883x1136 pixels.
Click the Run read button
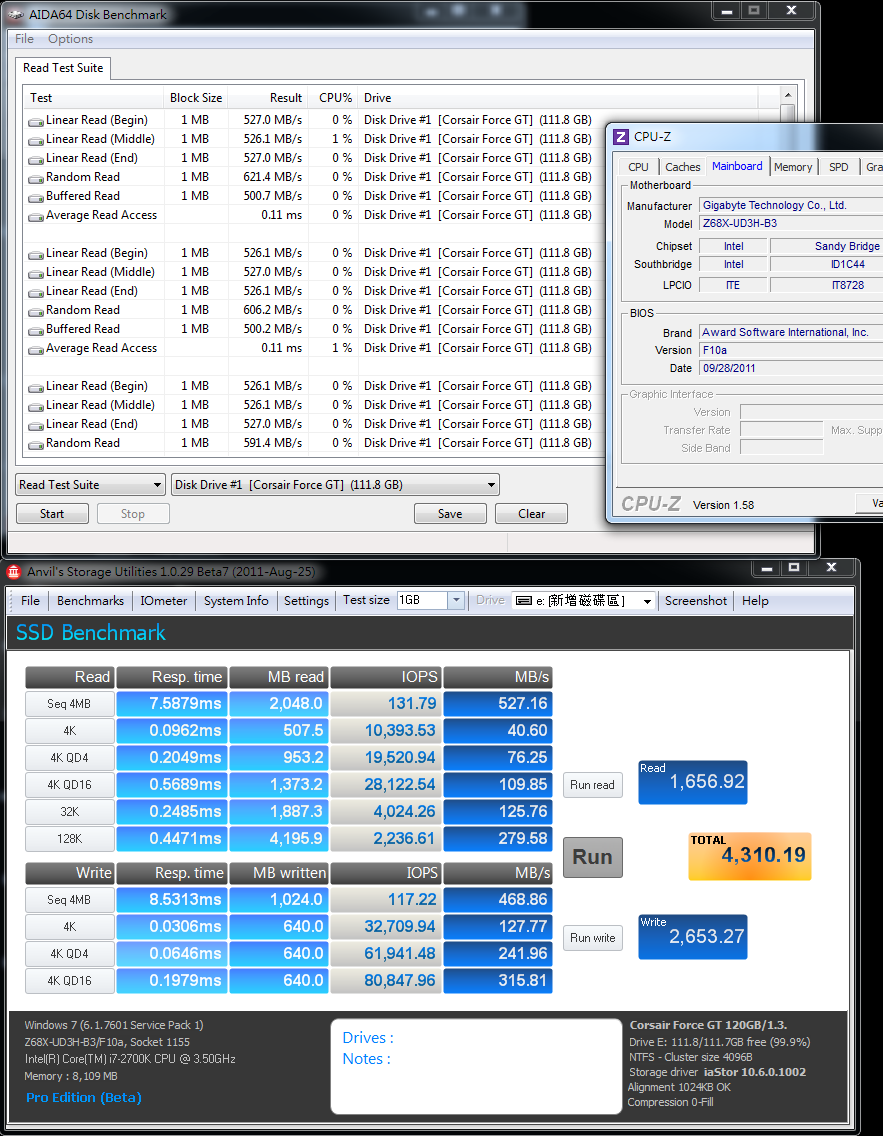[x=593, y=785]
